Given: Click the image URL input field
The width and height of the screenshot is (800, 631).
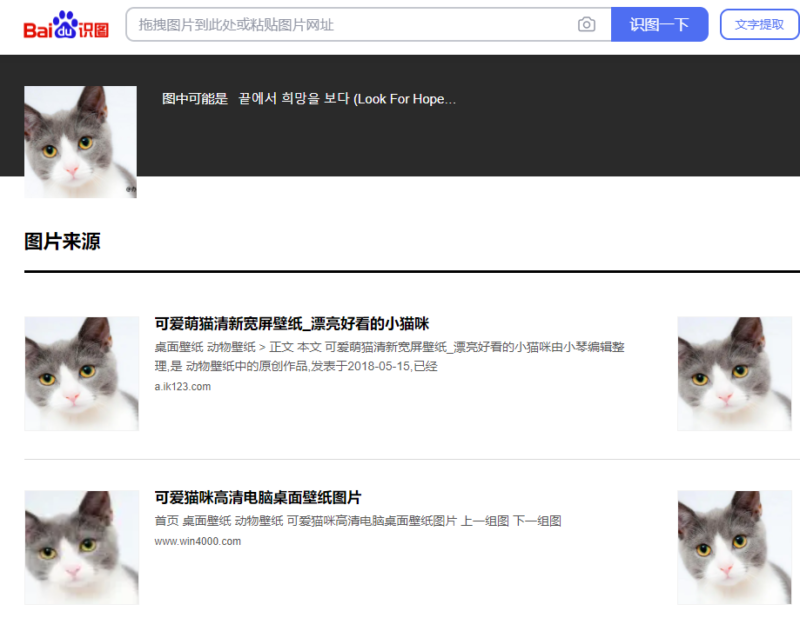Looking at the screenshot, I should coord(350,24).
